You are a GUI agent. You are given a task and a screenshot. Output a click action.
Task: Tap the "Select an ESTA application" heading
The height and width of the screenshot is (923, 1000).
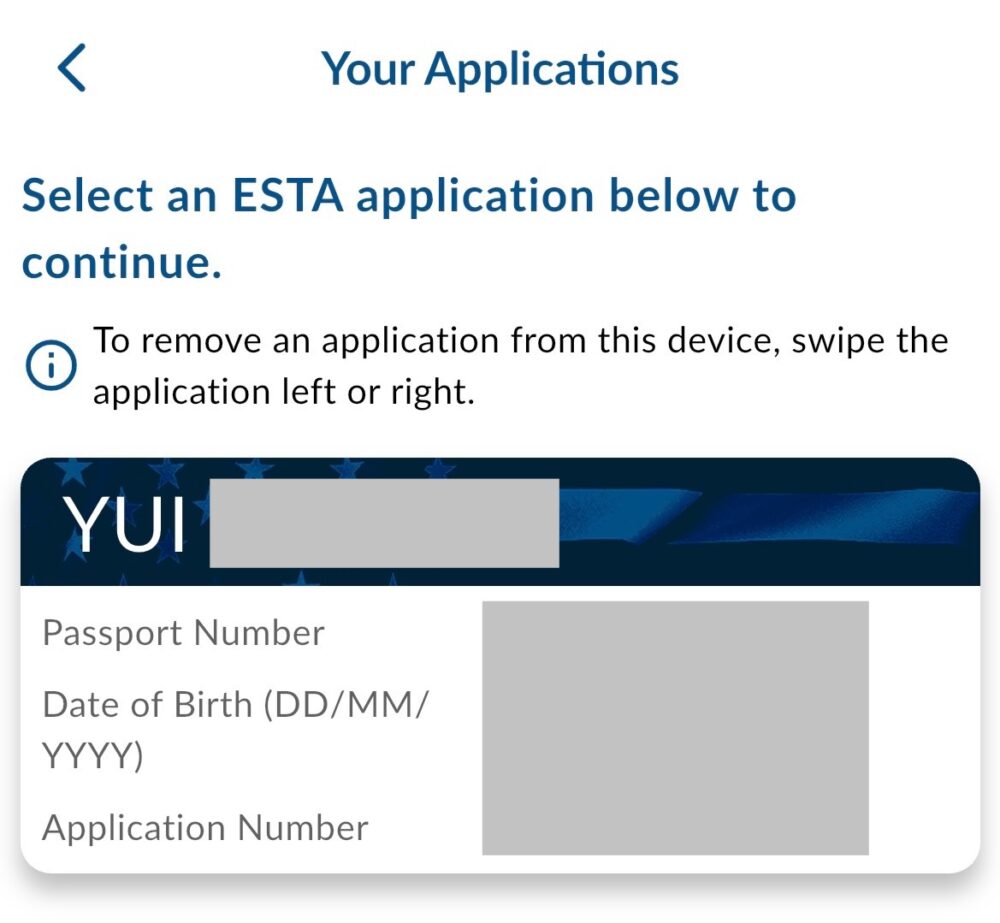pyautogui.click(x=408, y=195)
